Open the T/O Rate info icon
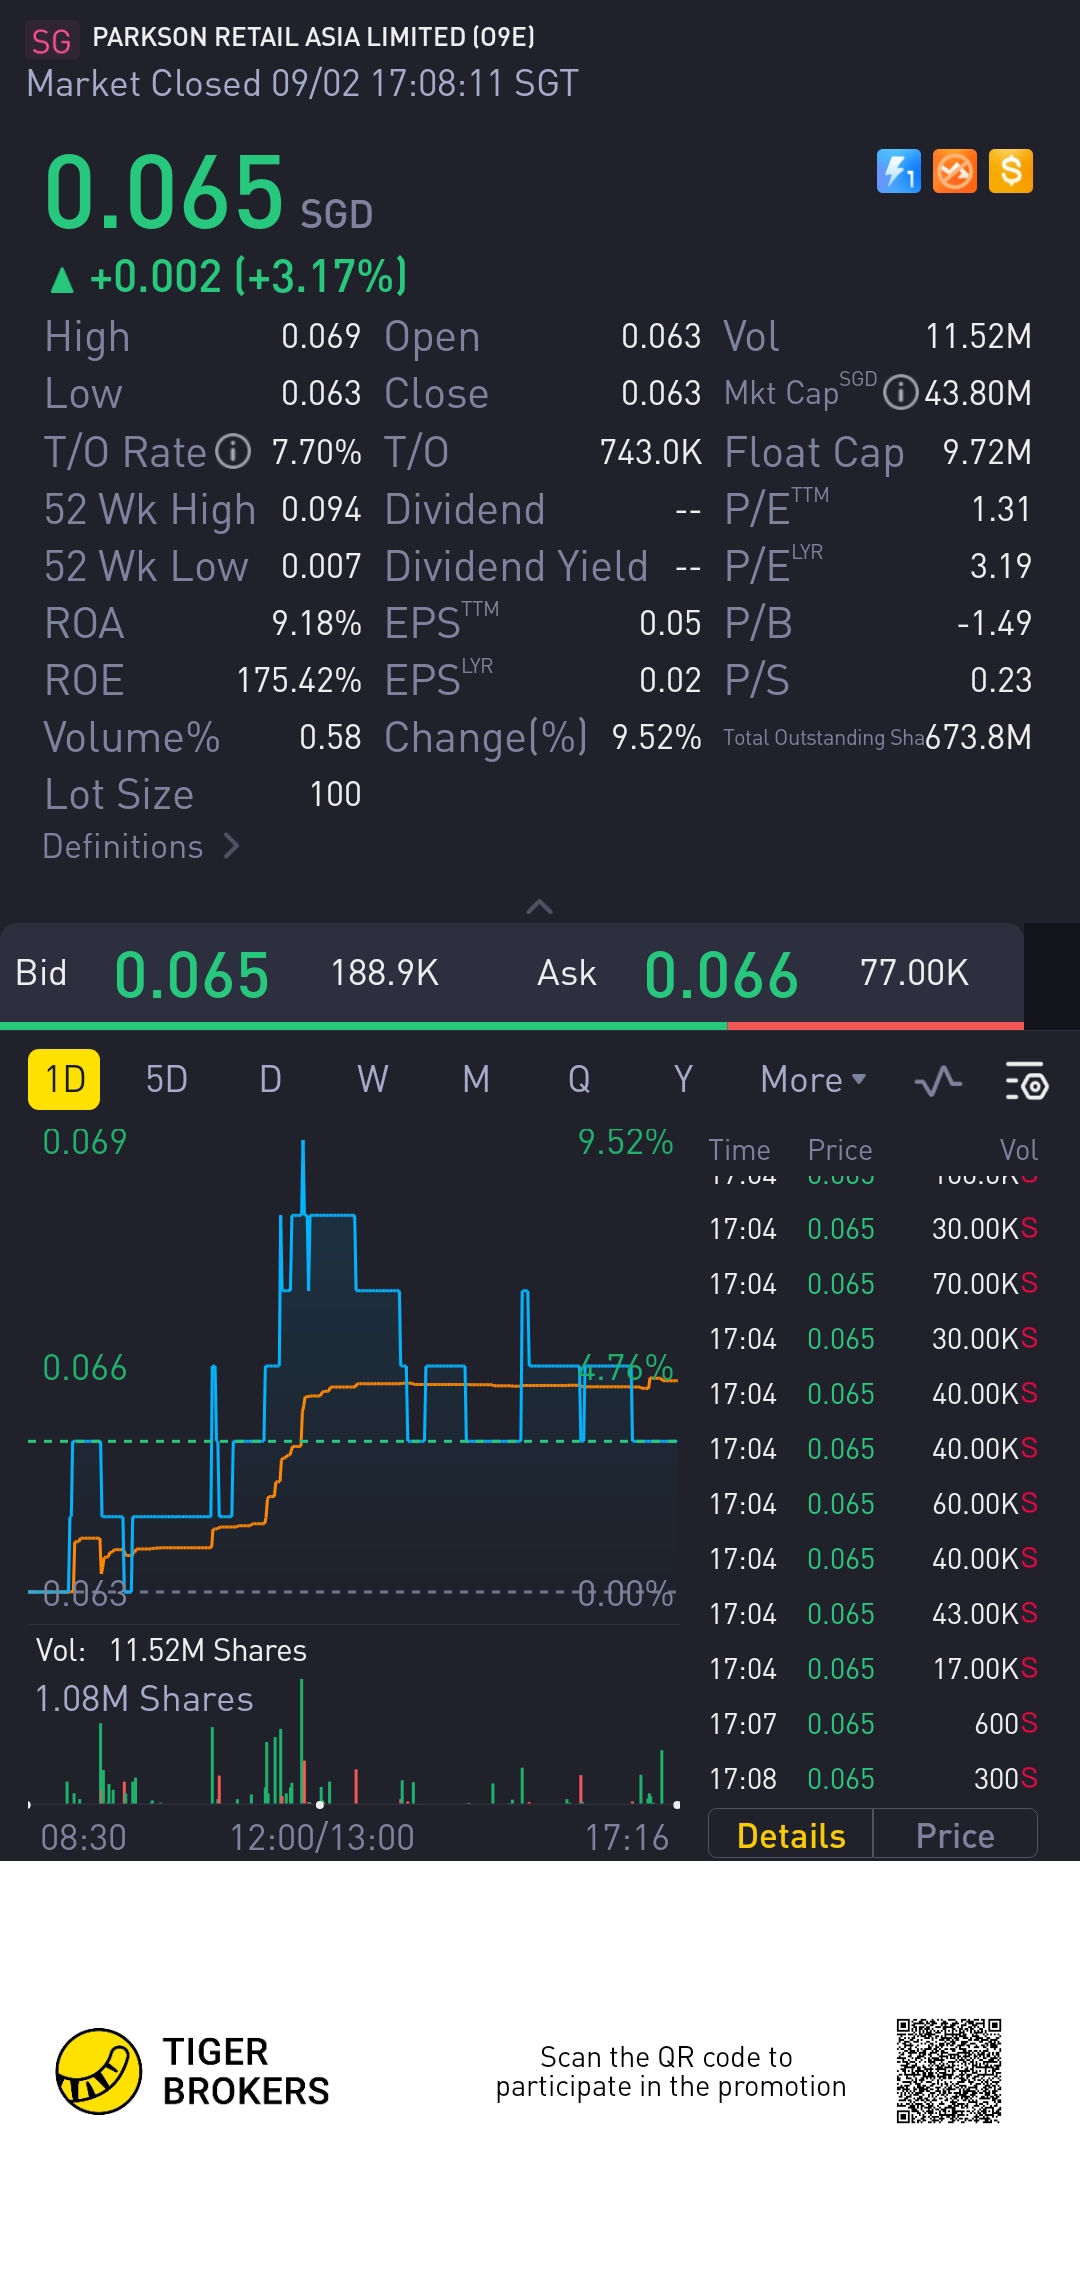Viewport: 1080px width, 2282px height. click(x=234, y=452)
